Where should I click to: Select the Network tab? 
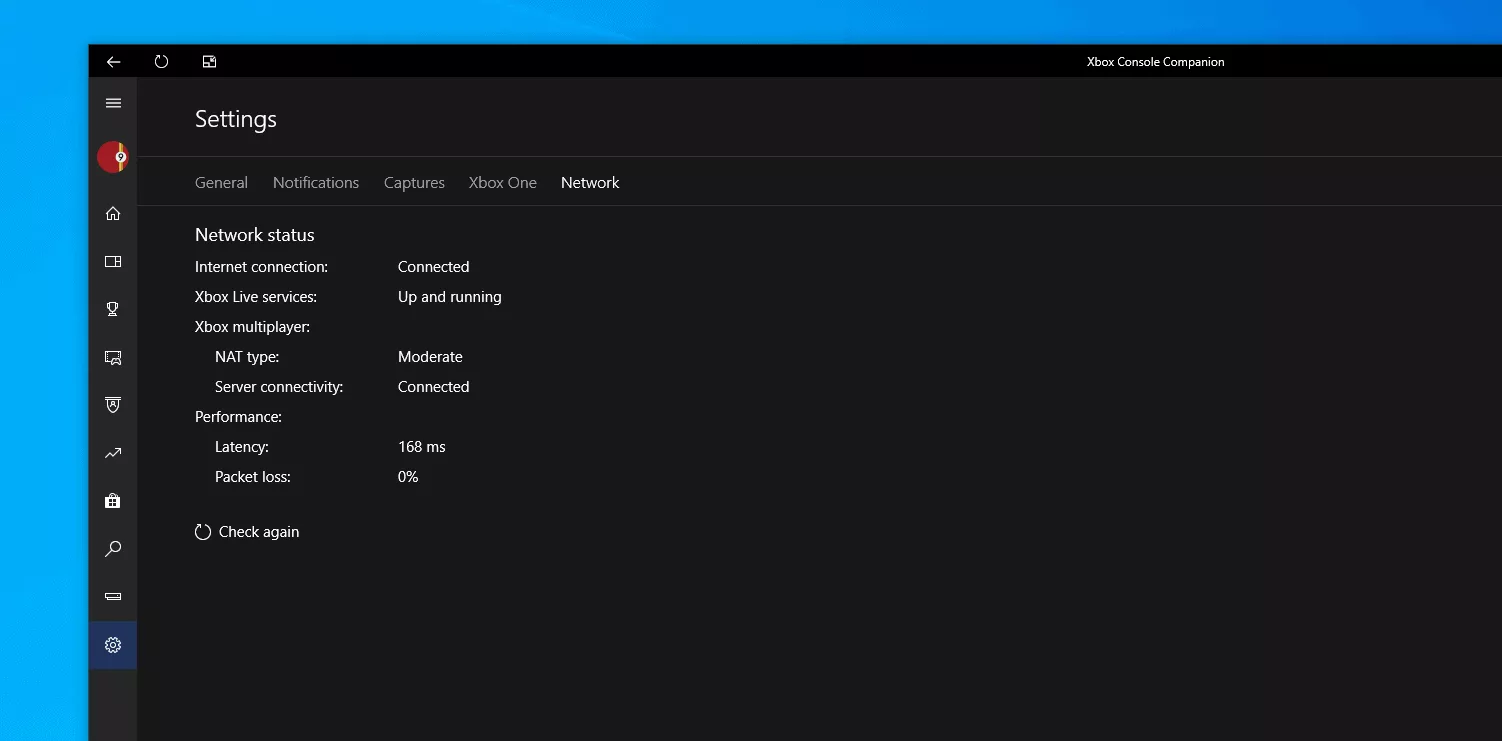[590, 183]
